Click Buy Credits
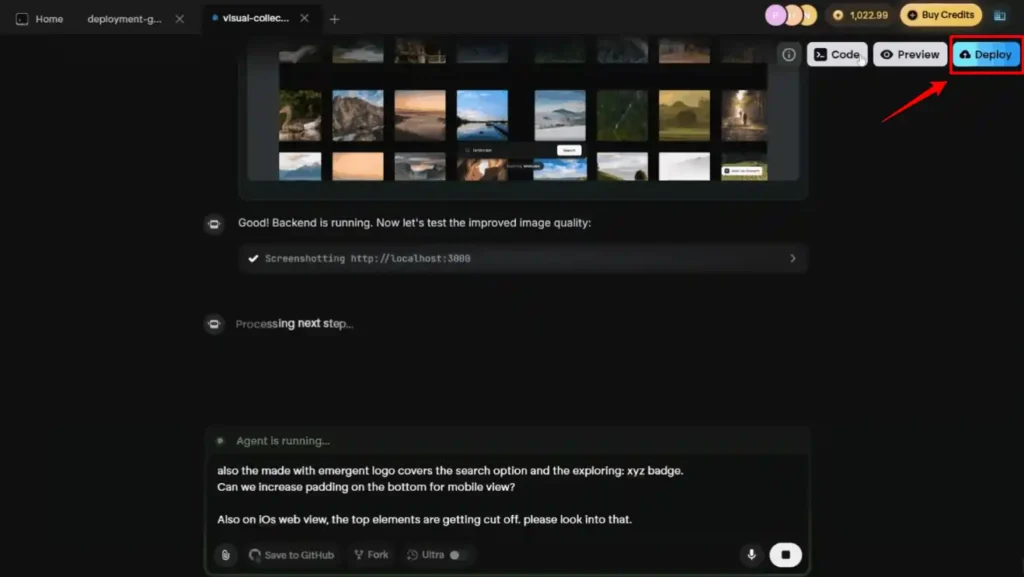Viewport: 1024px width, 577px height. 941,15
